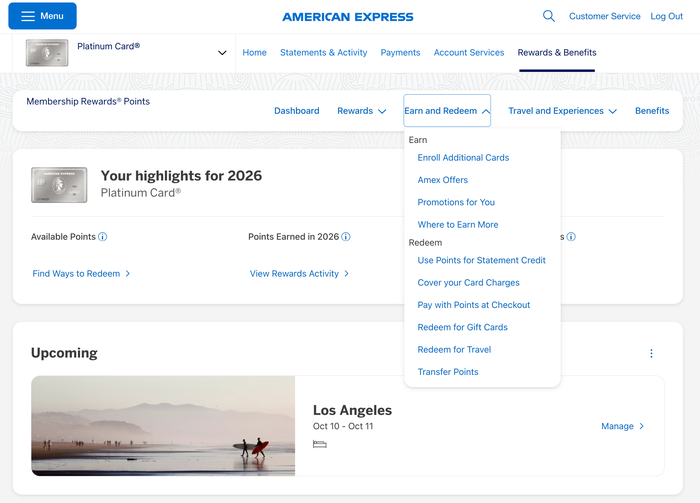Click View Rewards Activity link
The height and width of the screenshot is (503, 700).
(299, 274)
